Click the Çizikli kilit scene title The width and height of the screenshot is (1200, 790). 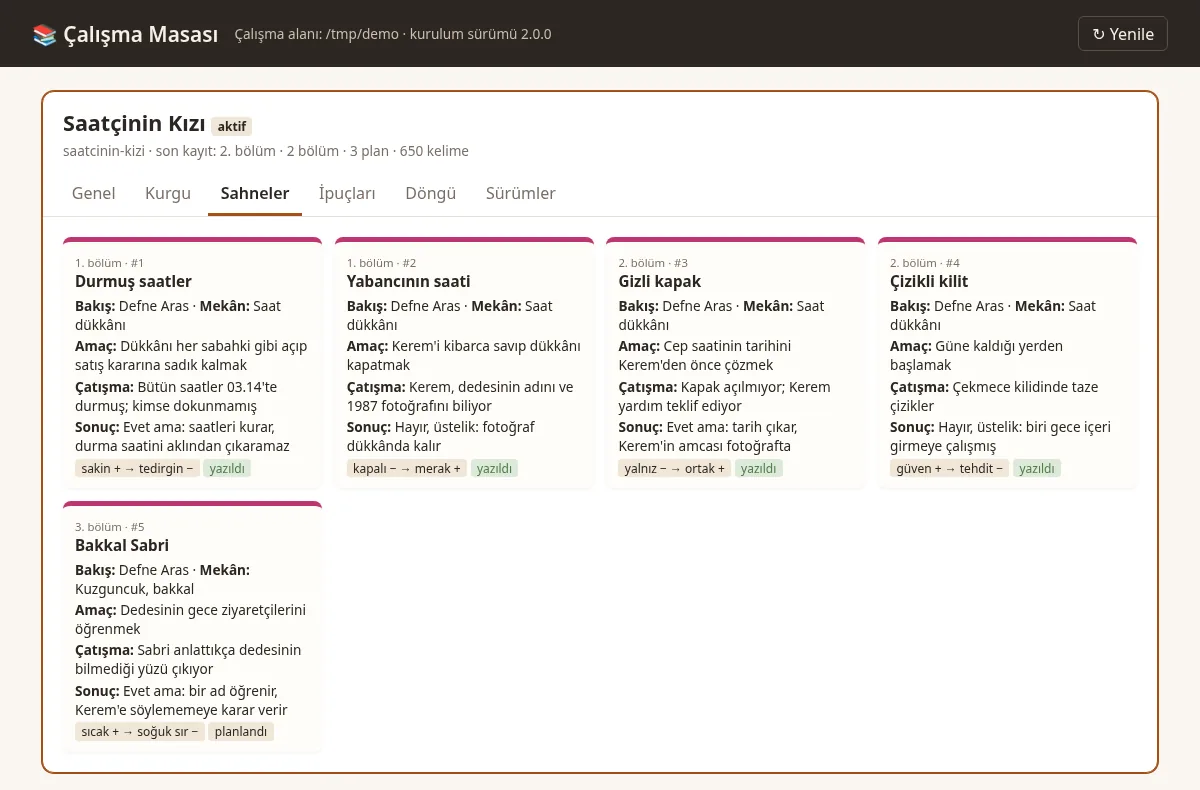click(929, 281)
